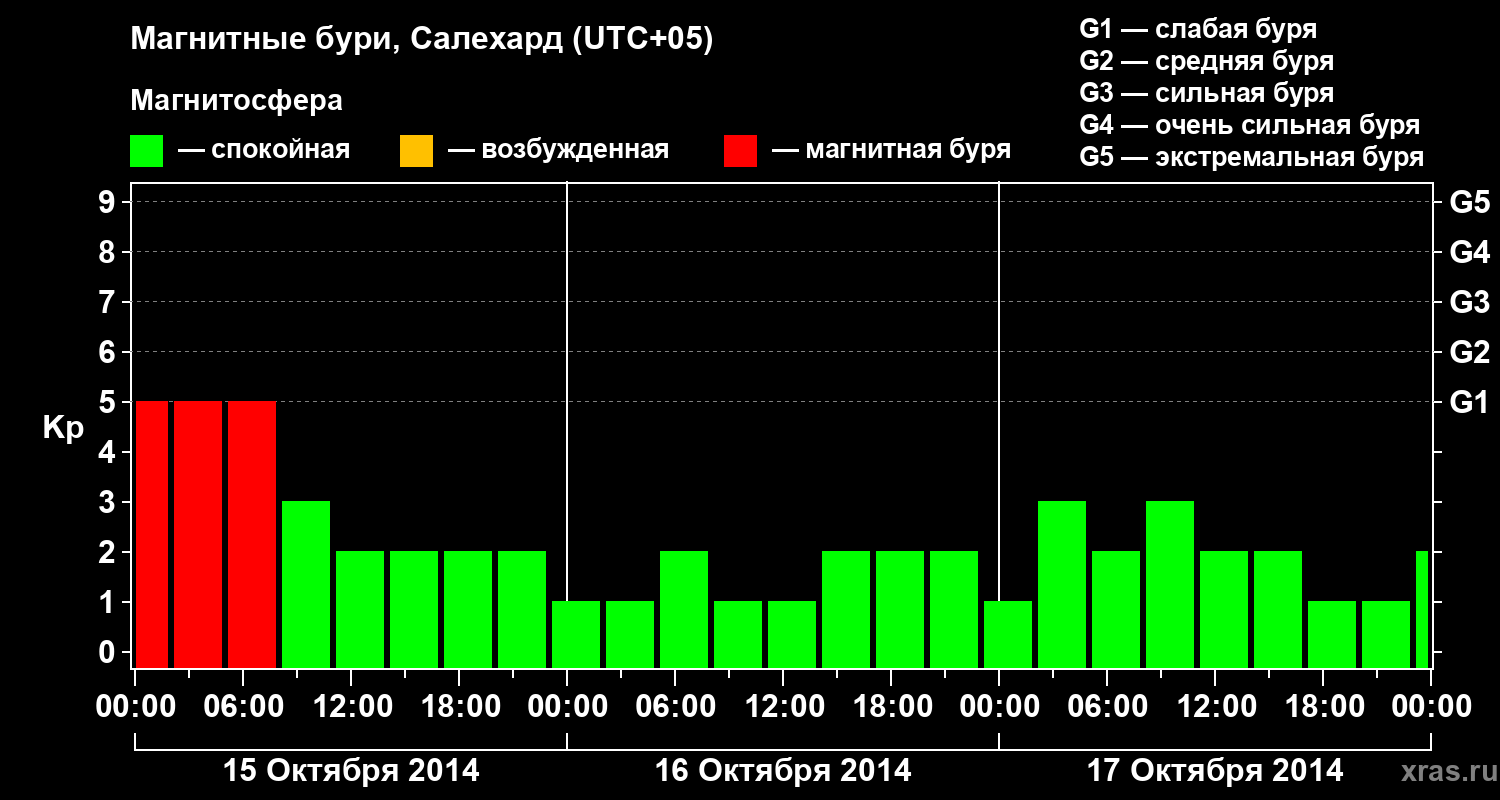Click the G1 label on the right axis

pyautogui.click(x=1470, y=403)
